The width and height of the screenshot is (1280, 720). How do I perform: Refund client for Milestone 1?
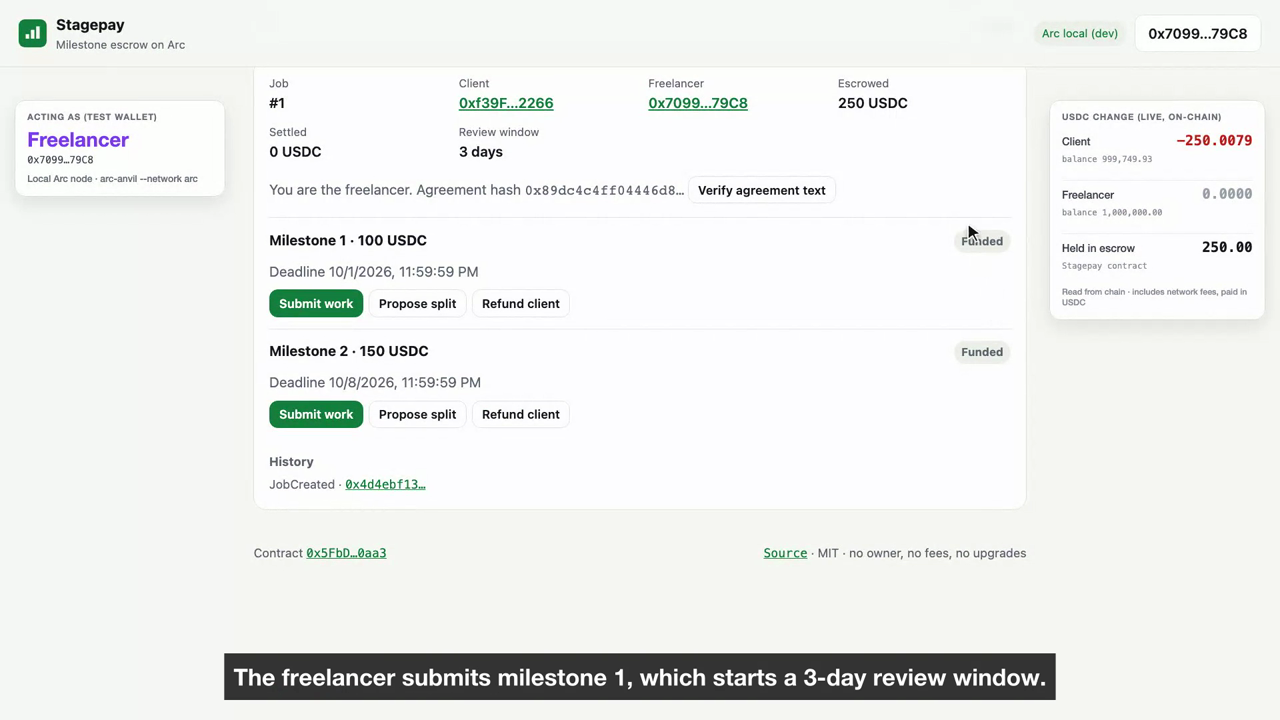(x=521, y=304)
